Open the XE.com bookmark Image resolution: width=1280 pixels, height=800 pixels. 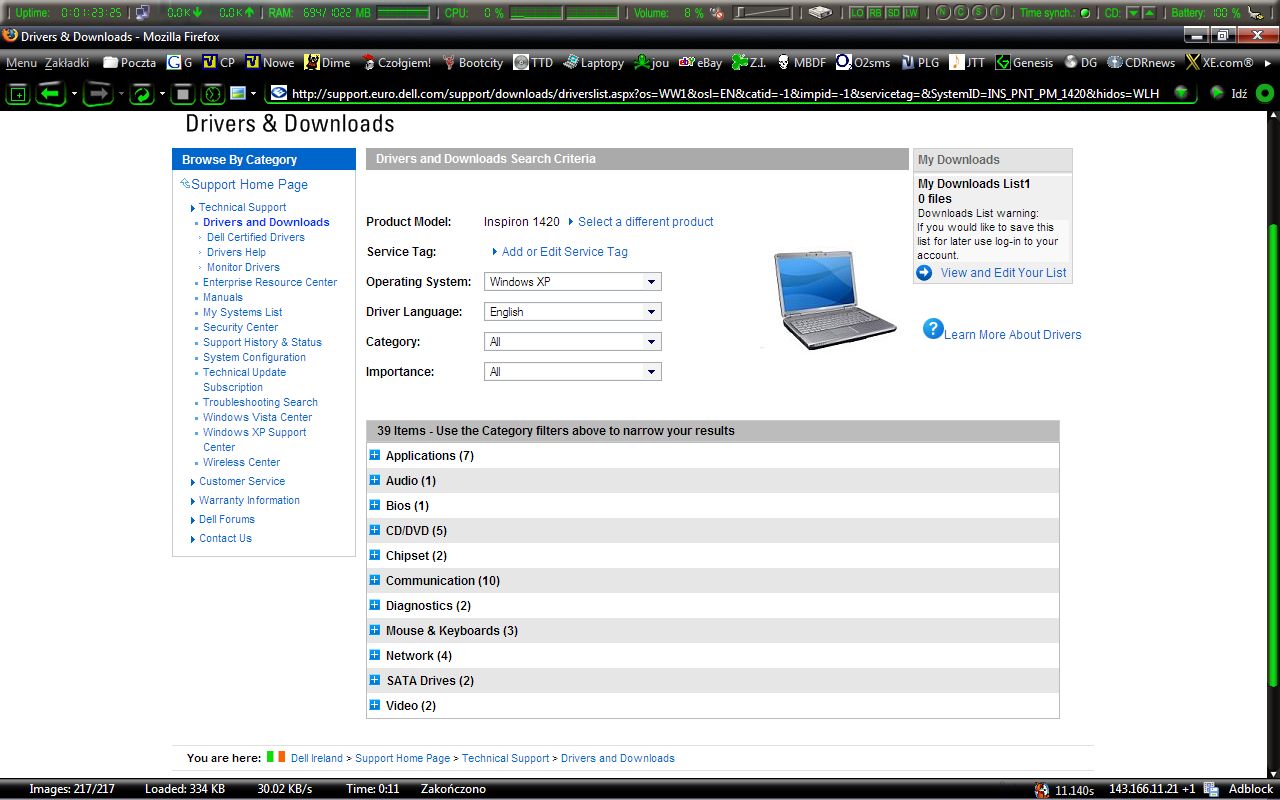click(x=1219, y=62)
